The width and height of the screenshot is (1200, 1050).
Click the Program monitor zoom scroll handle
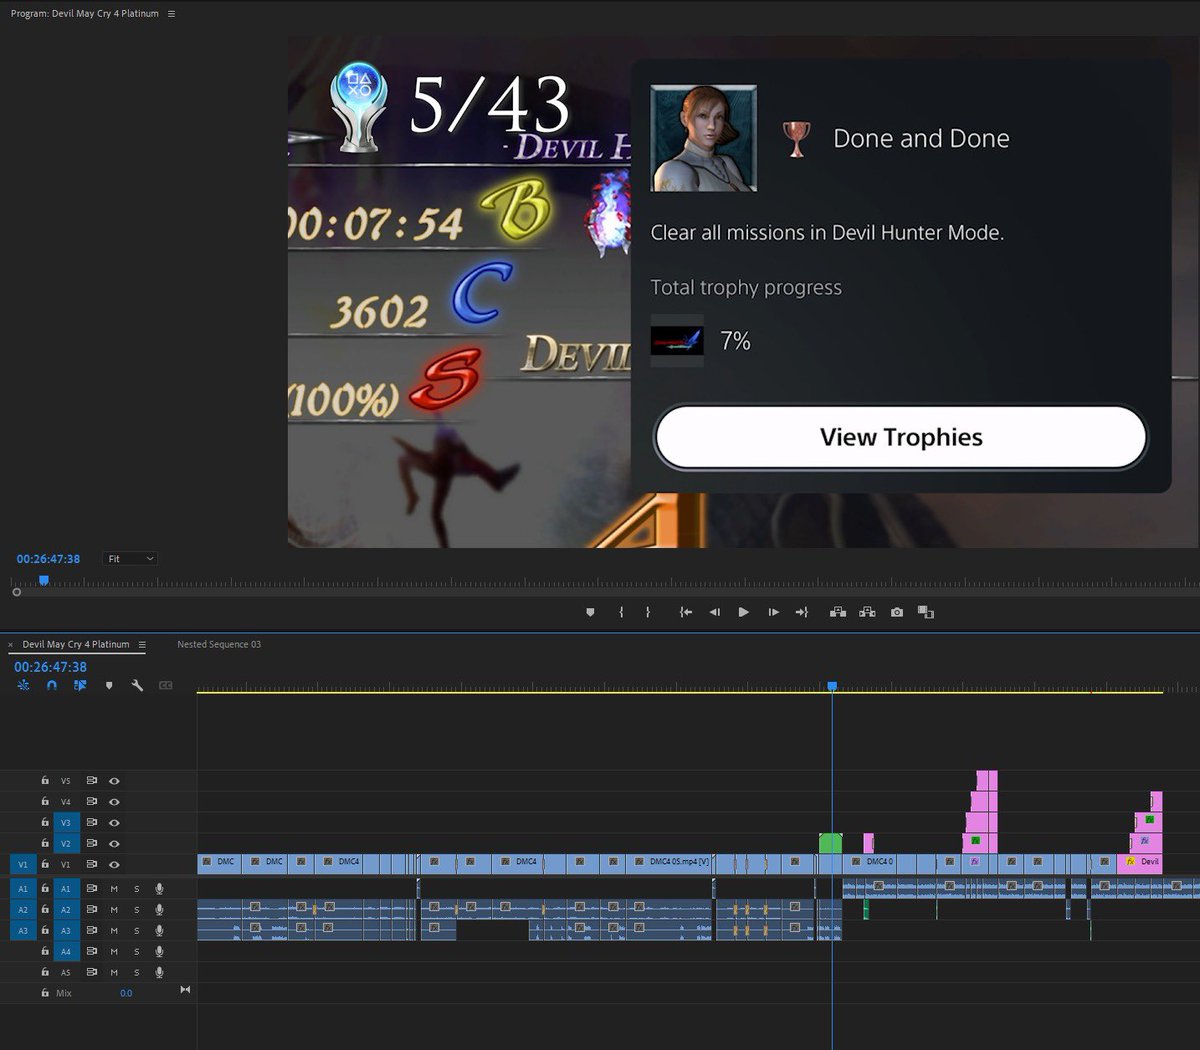click(x=16, y=592)
